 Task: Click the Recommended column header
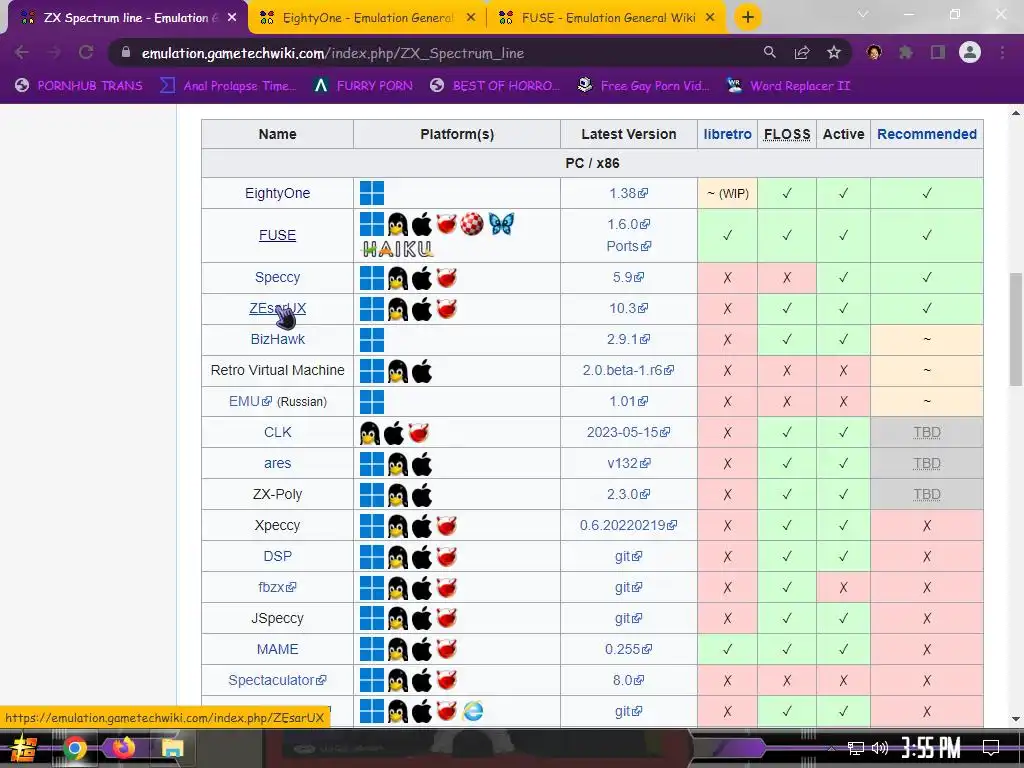point(927,134)
